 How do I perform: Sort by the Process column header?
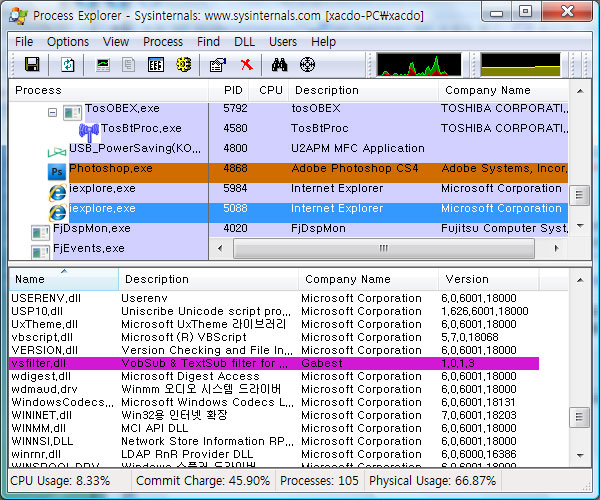click(109, 90)
